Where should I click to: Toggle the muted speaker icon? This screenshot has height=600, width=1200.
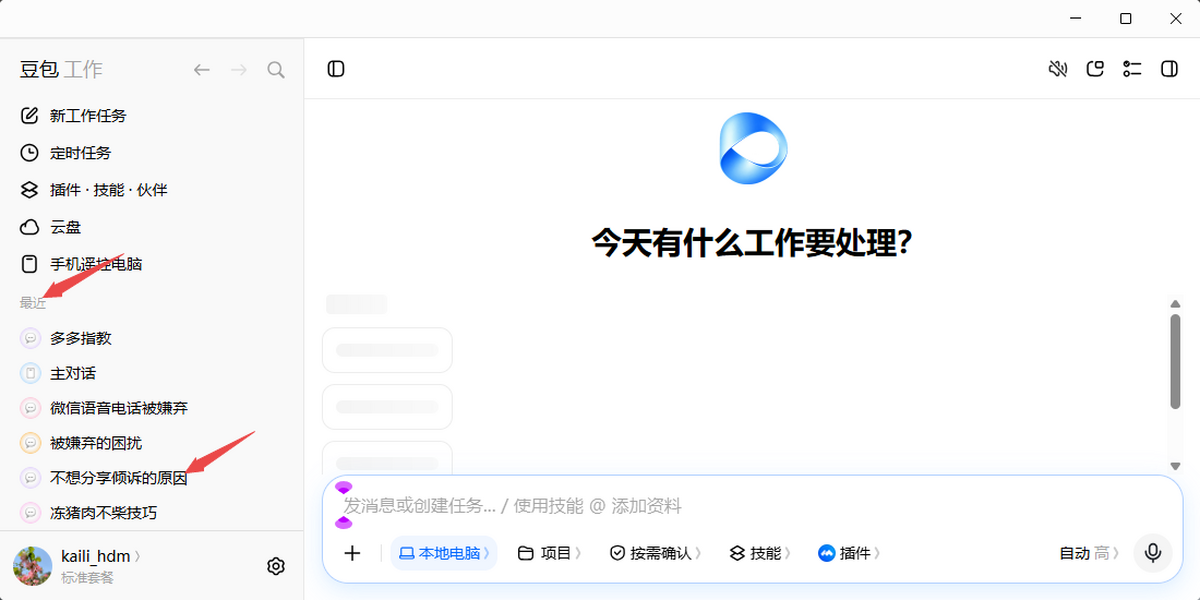click(x=1058, y=69)
